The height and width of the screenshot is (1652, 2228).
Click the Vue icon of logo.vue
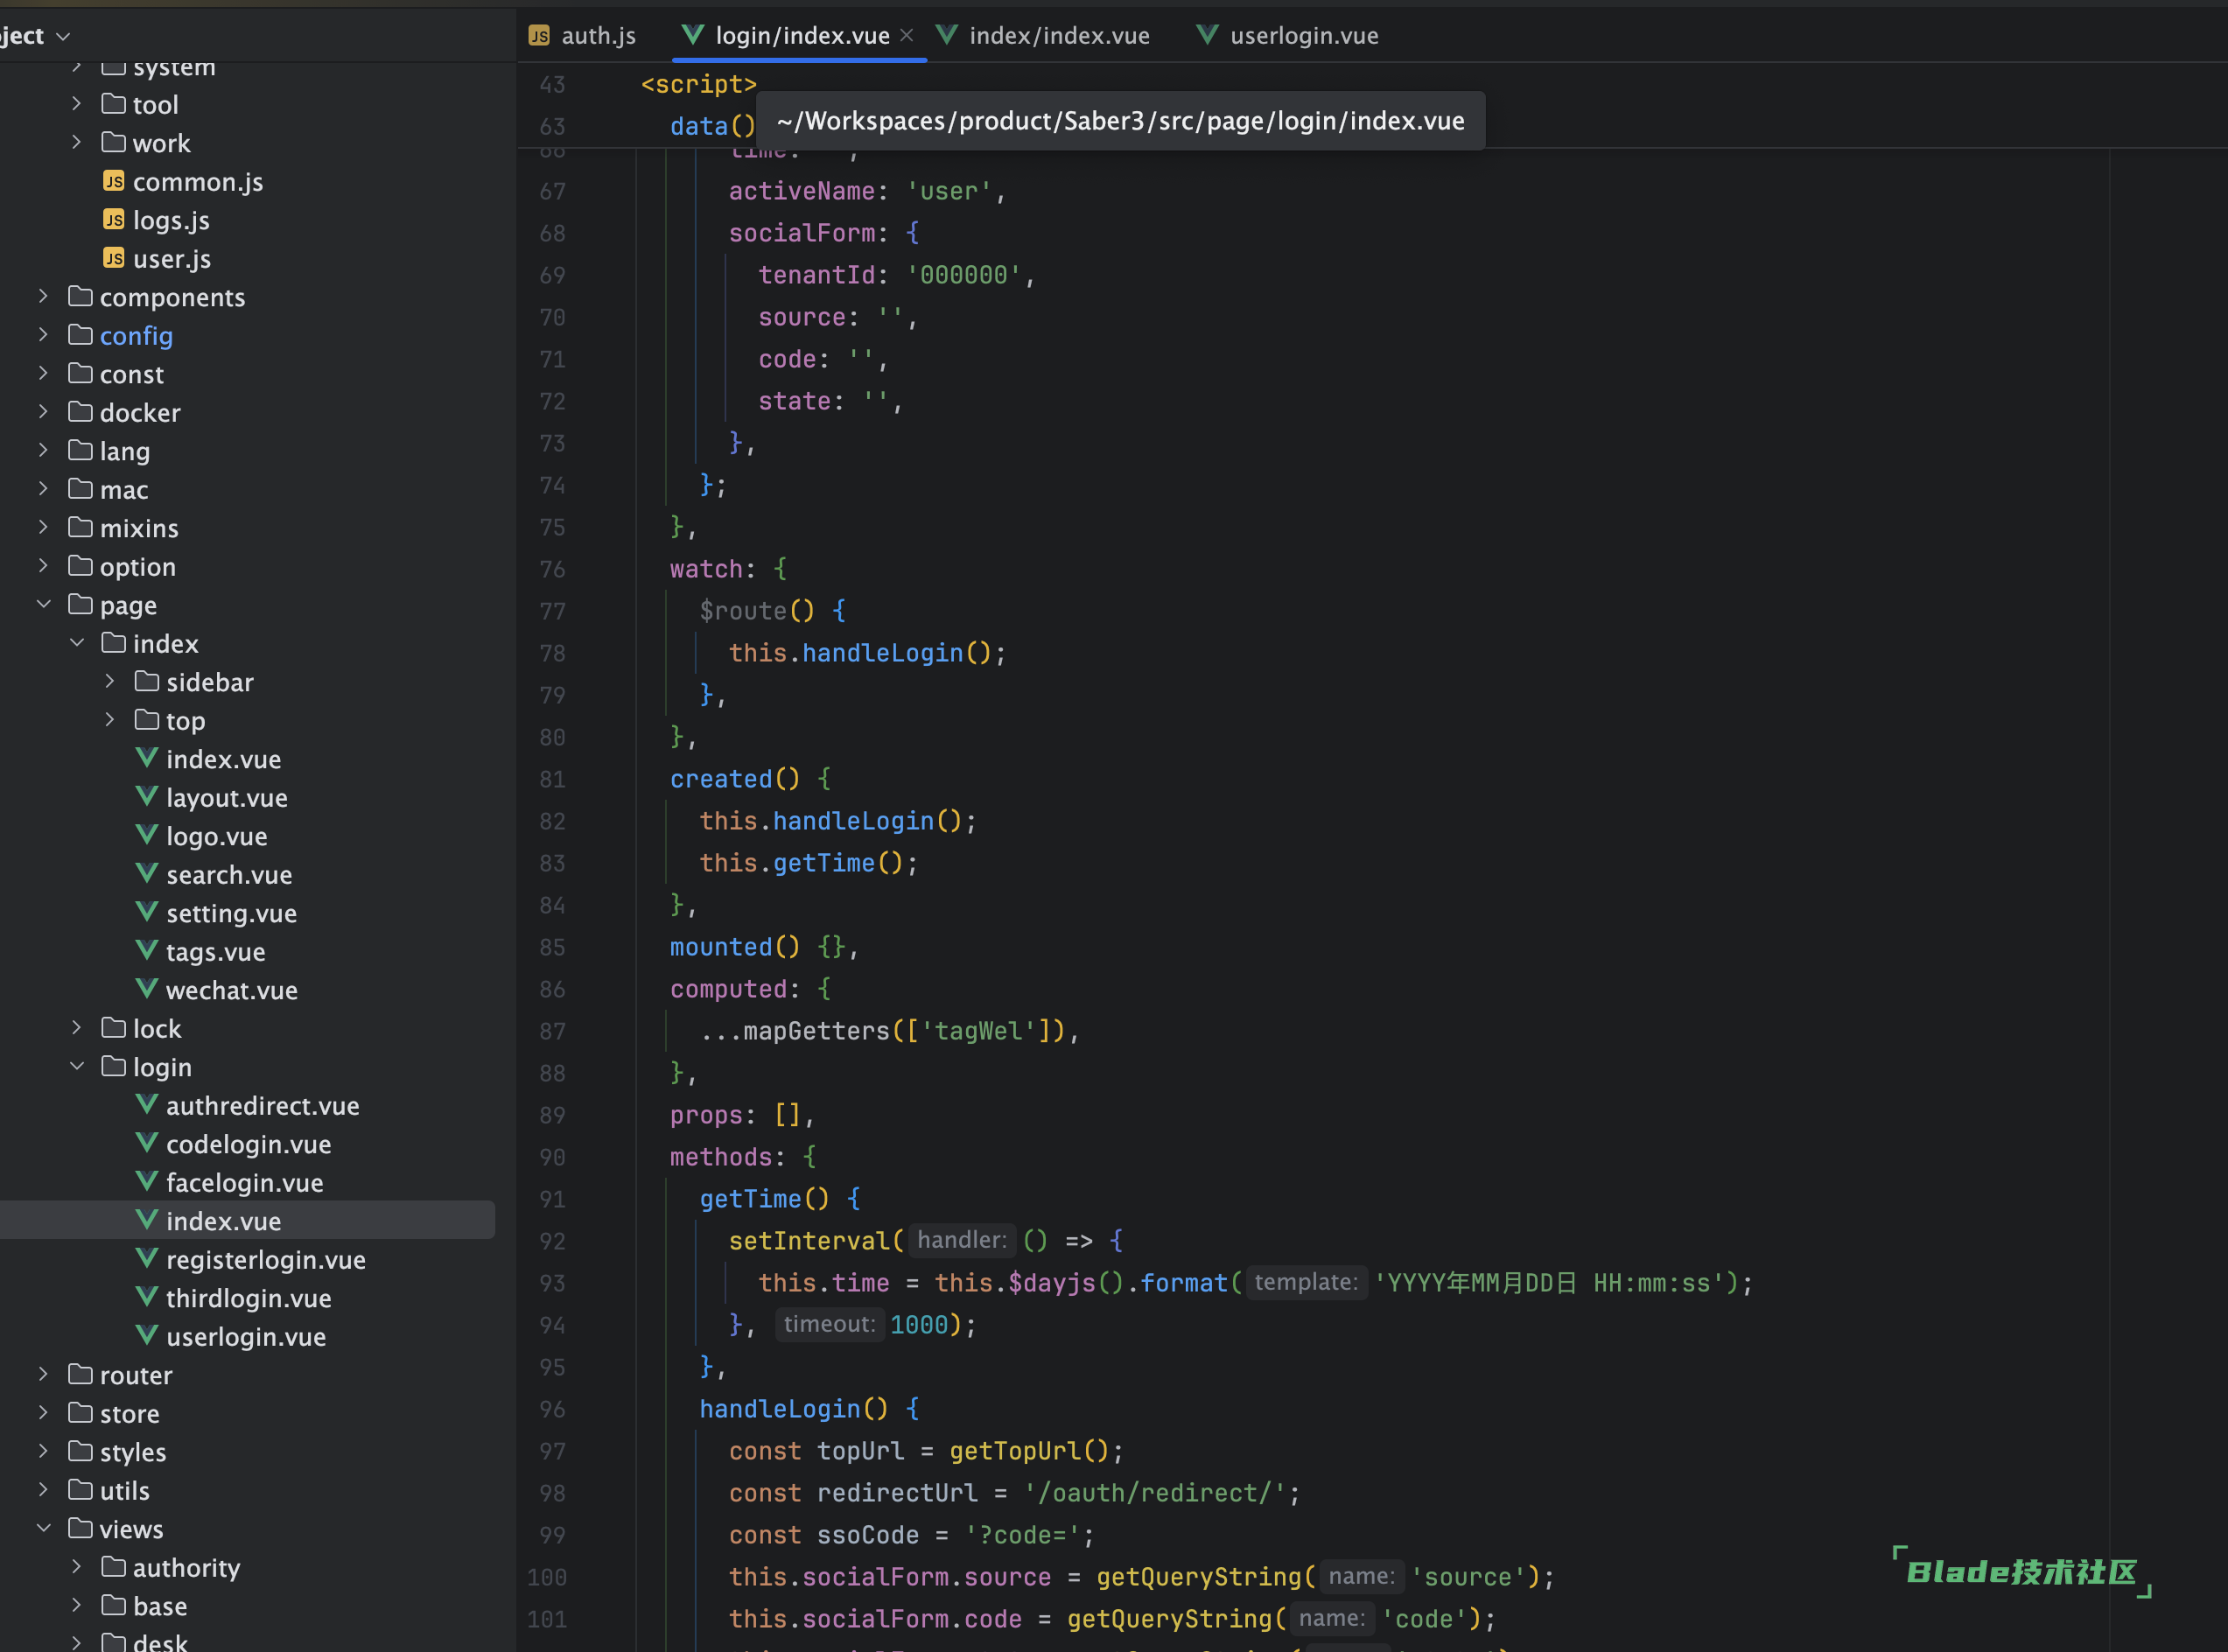[x=147, y=835]
